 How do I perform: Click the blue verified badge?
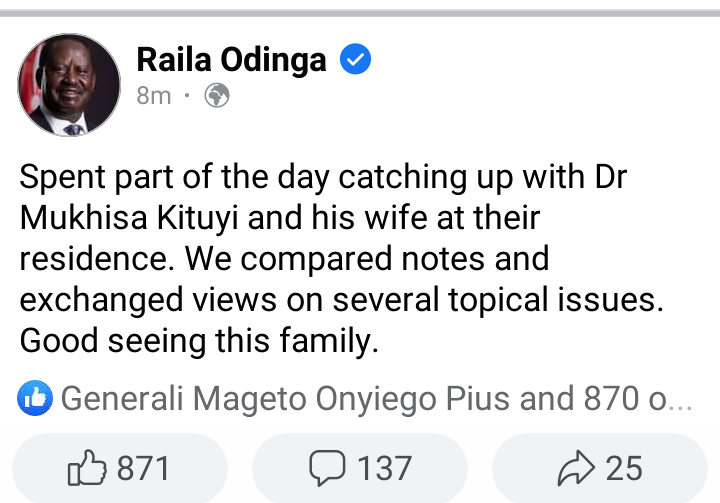point(356,60)
